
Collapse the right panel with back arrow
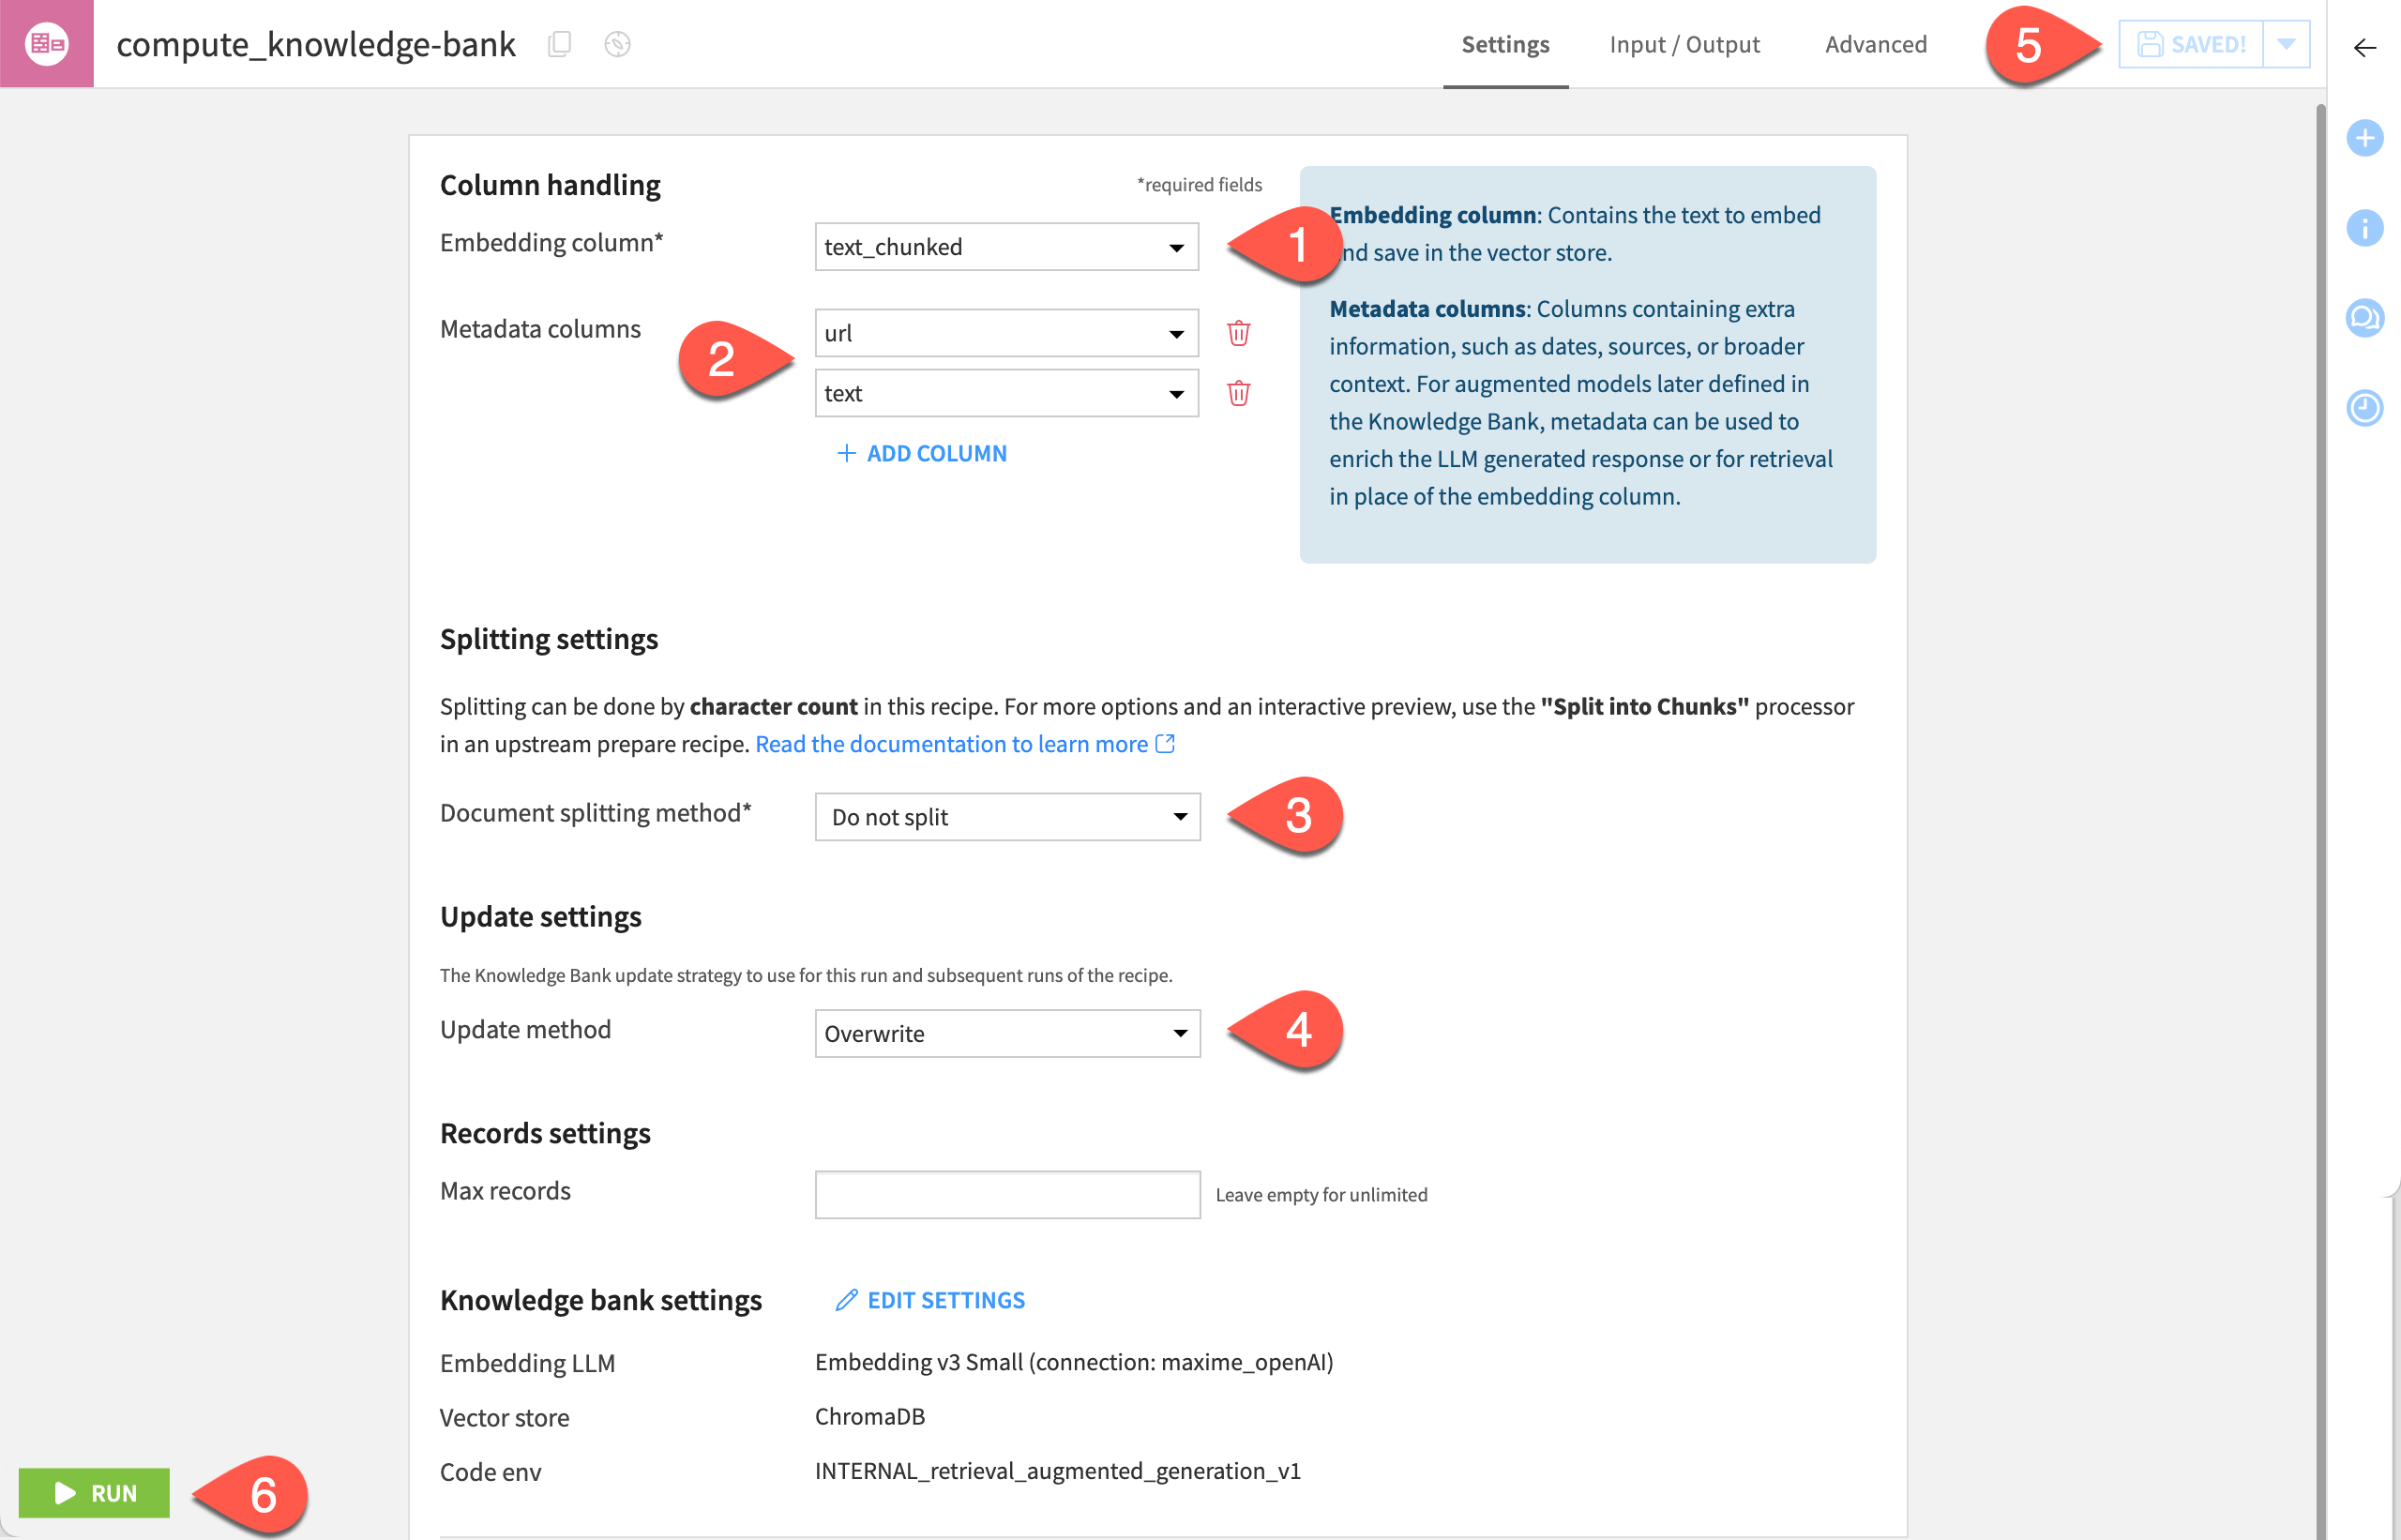click(2364, 47)
